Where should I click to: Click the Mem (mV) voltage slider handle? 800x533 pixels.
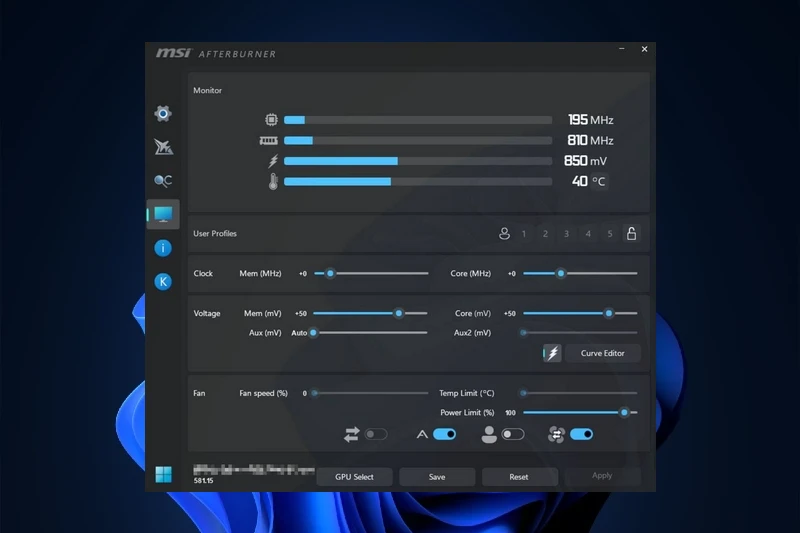(x=398, y=313)
